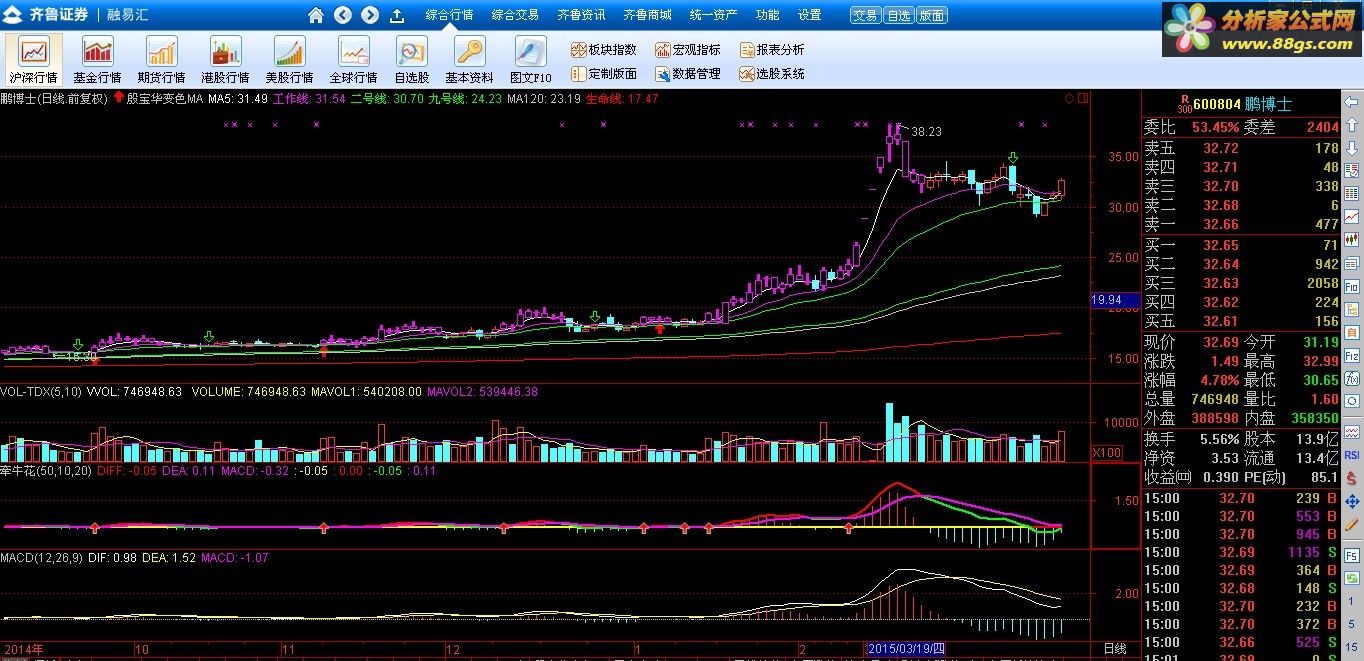Click 卖五 price 32.72
Viewport: 1364px width, 661px height.
coord(1220,148)
